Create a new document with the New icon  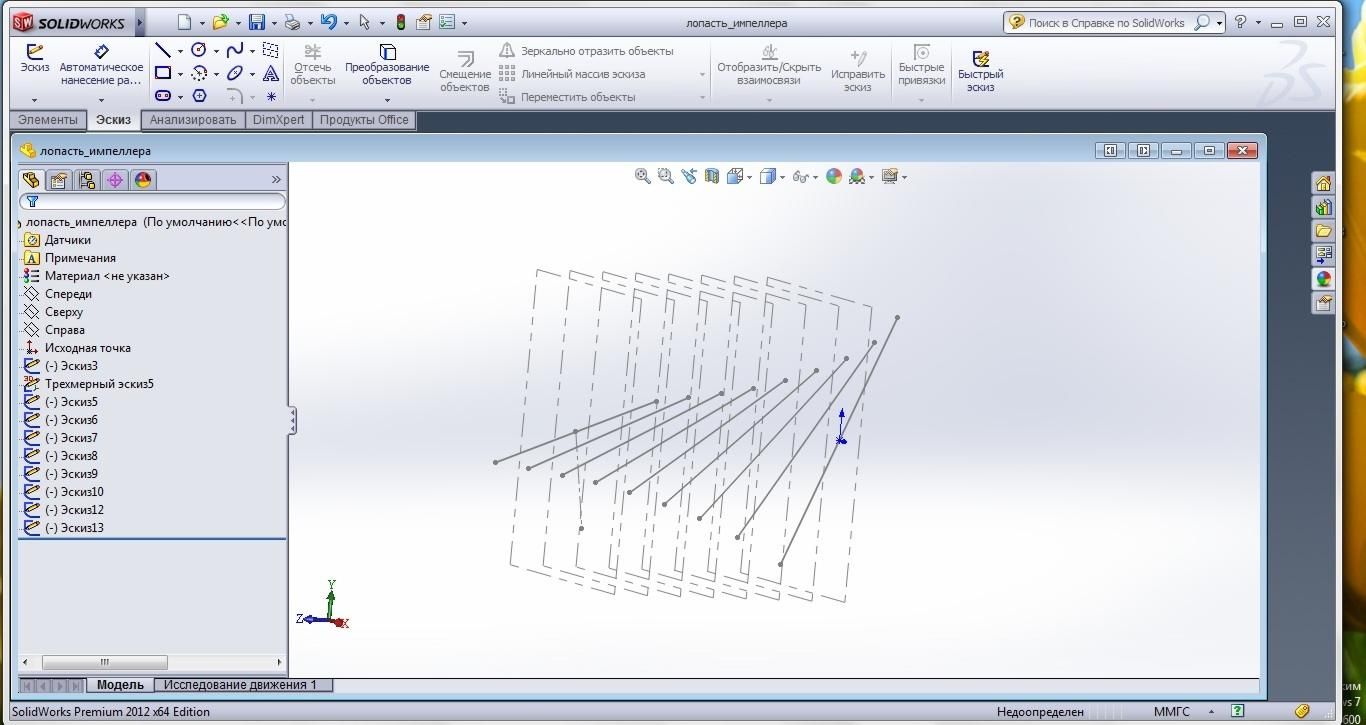[x=184, y=22]
